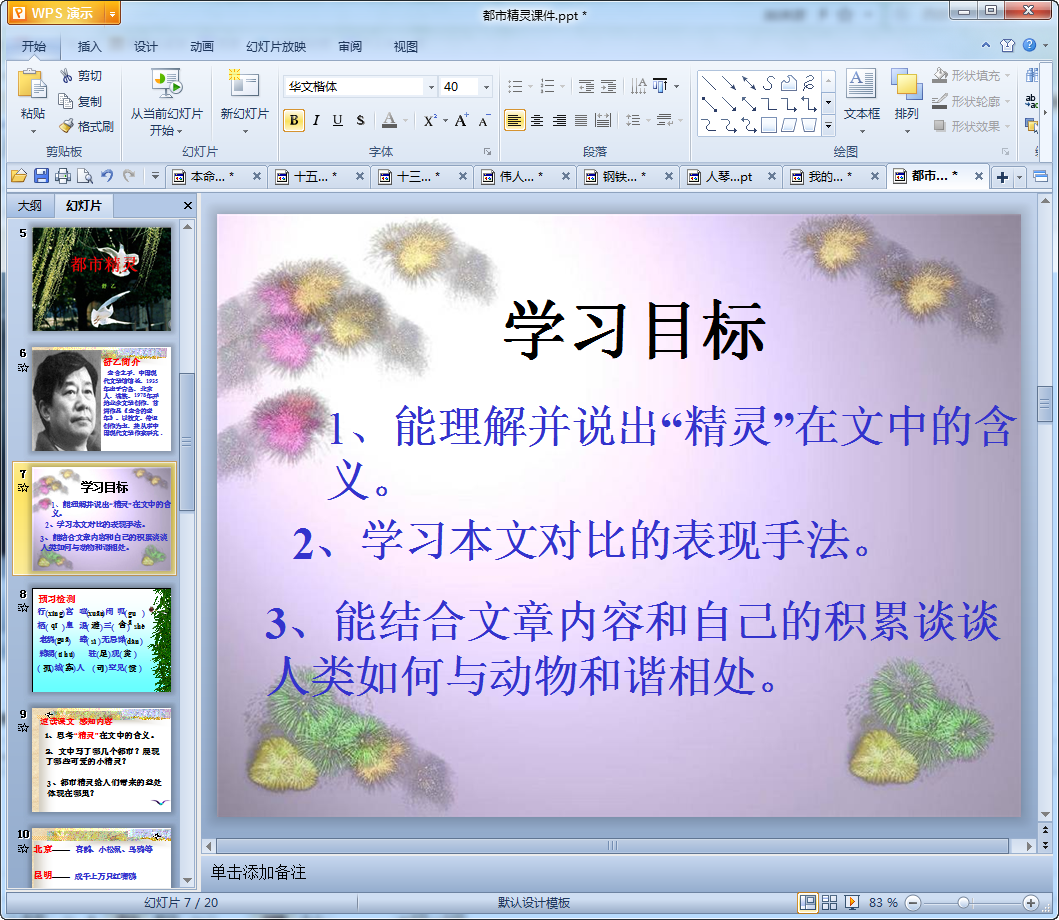Undo the last action
The image size is (1059, 920).
[x=107, y=176]
